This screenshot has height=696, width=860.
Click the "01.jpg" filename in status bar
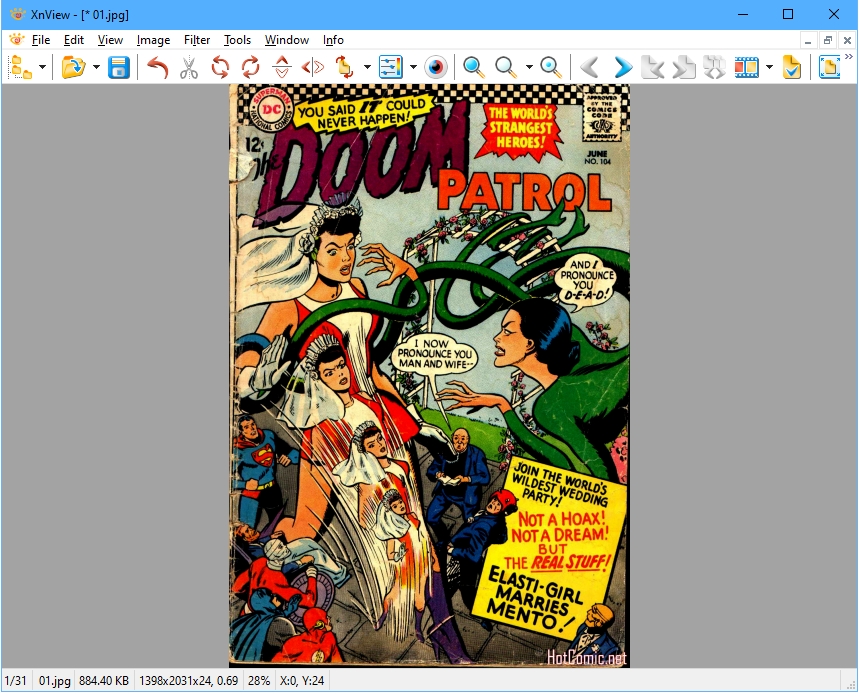click(x=54, y=681)
